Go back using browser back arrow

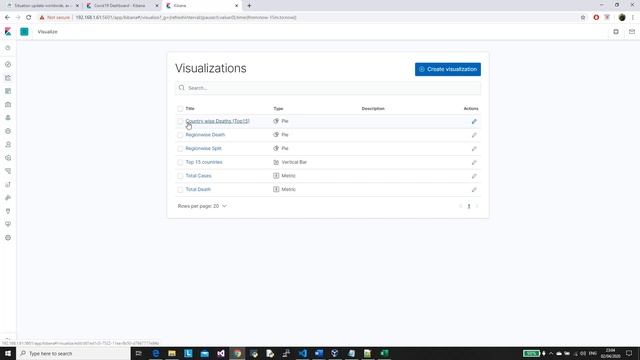tap(7, 18)
